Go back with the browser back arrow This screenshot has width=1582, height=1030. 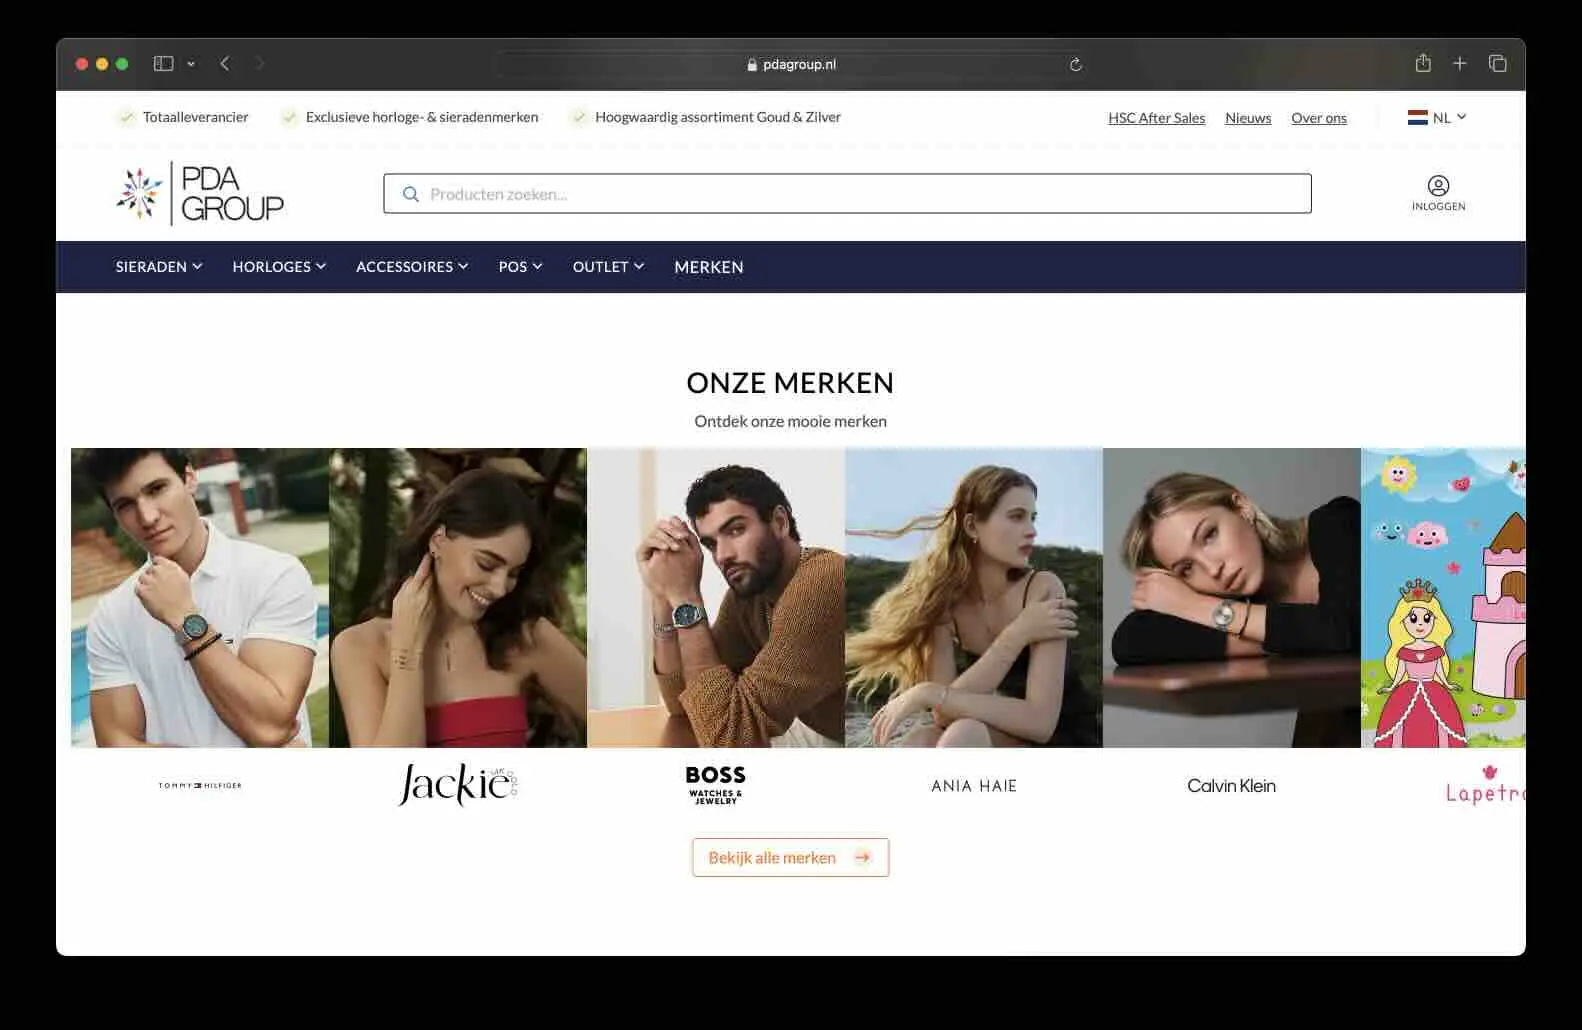pyautogui.click(x=225, y=63)
